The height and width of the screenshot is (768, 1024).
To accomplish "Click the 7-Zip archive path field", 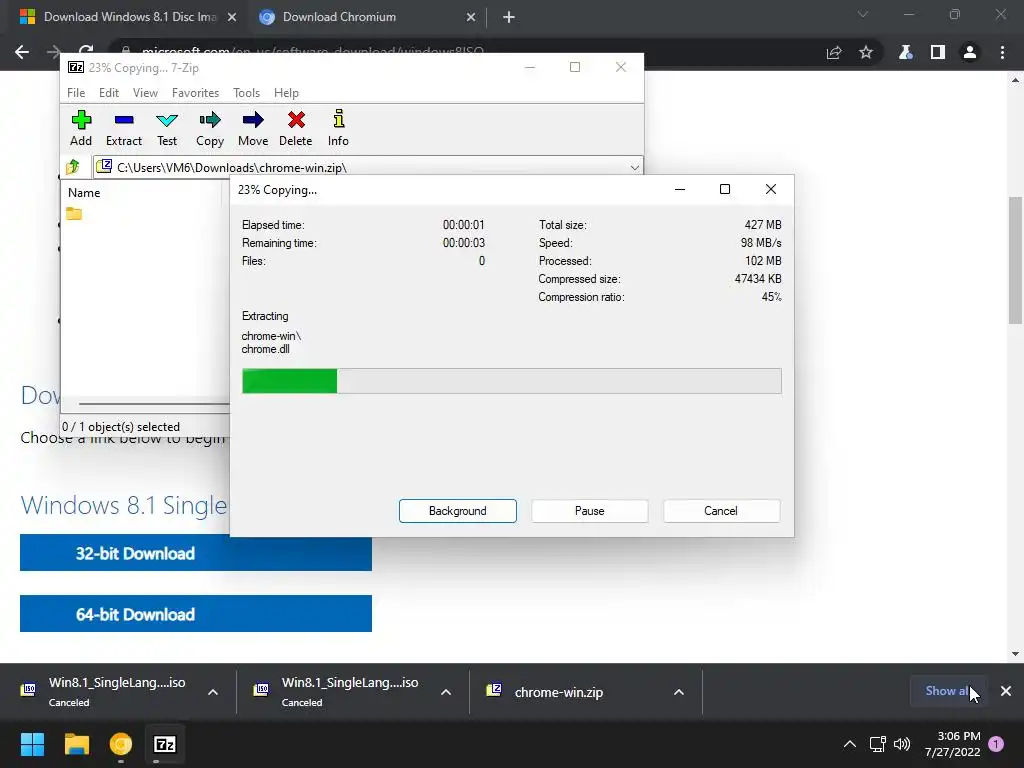I will [x=368, y=168].
